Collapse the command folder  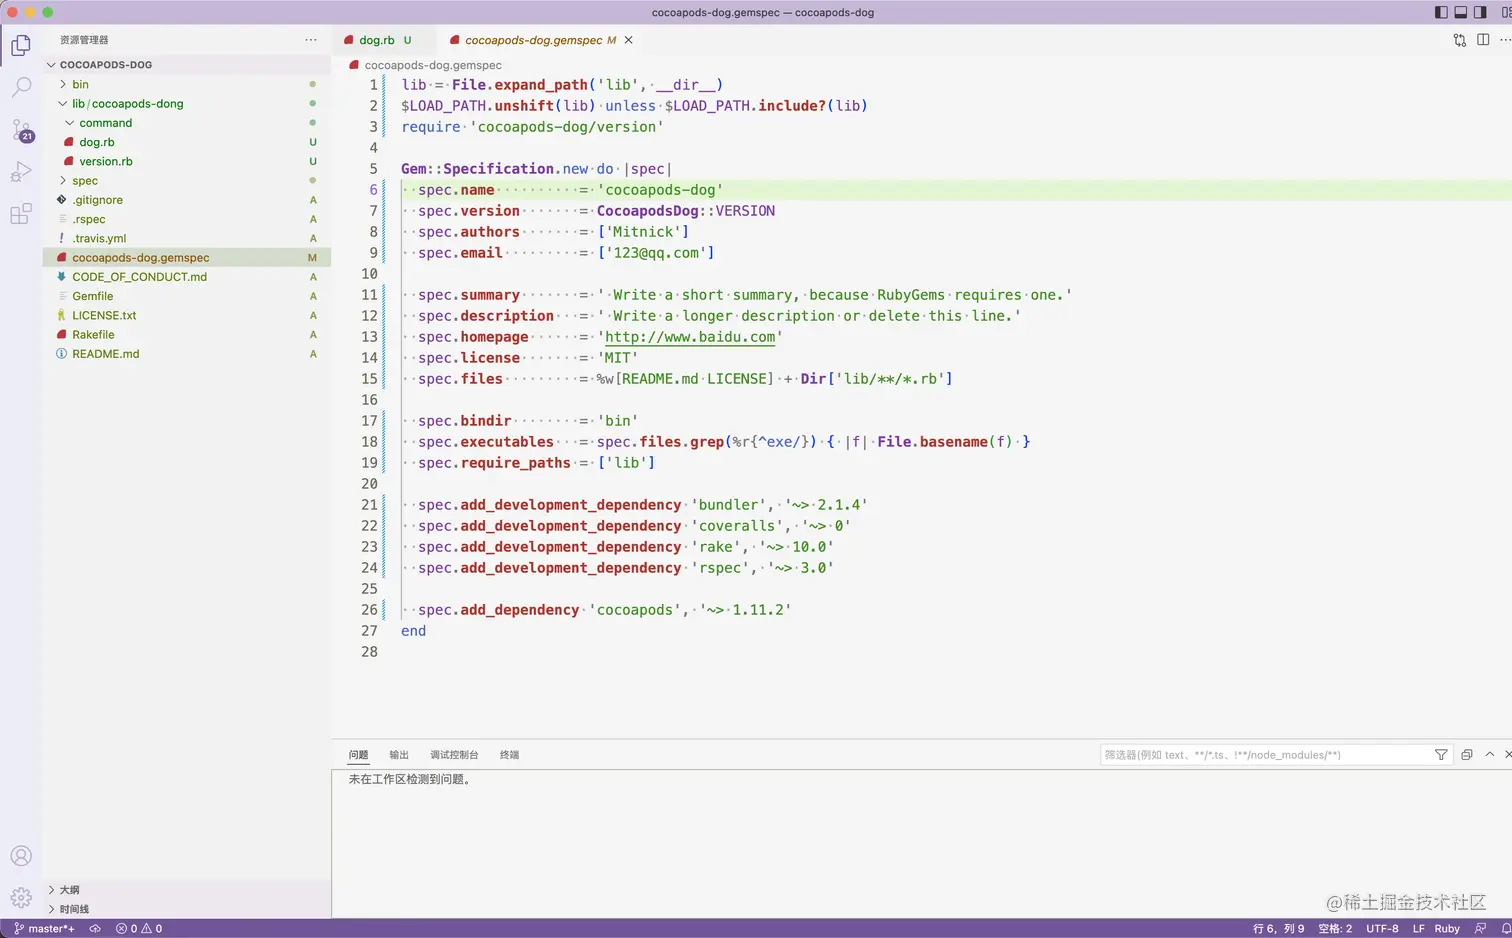click(105, 123)
